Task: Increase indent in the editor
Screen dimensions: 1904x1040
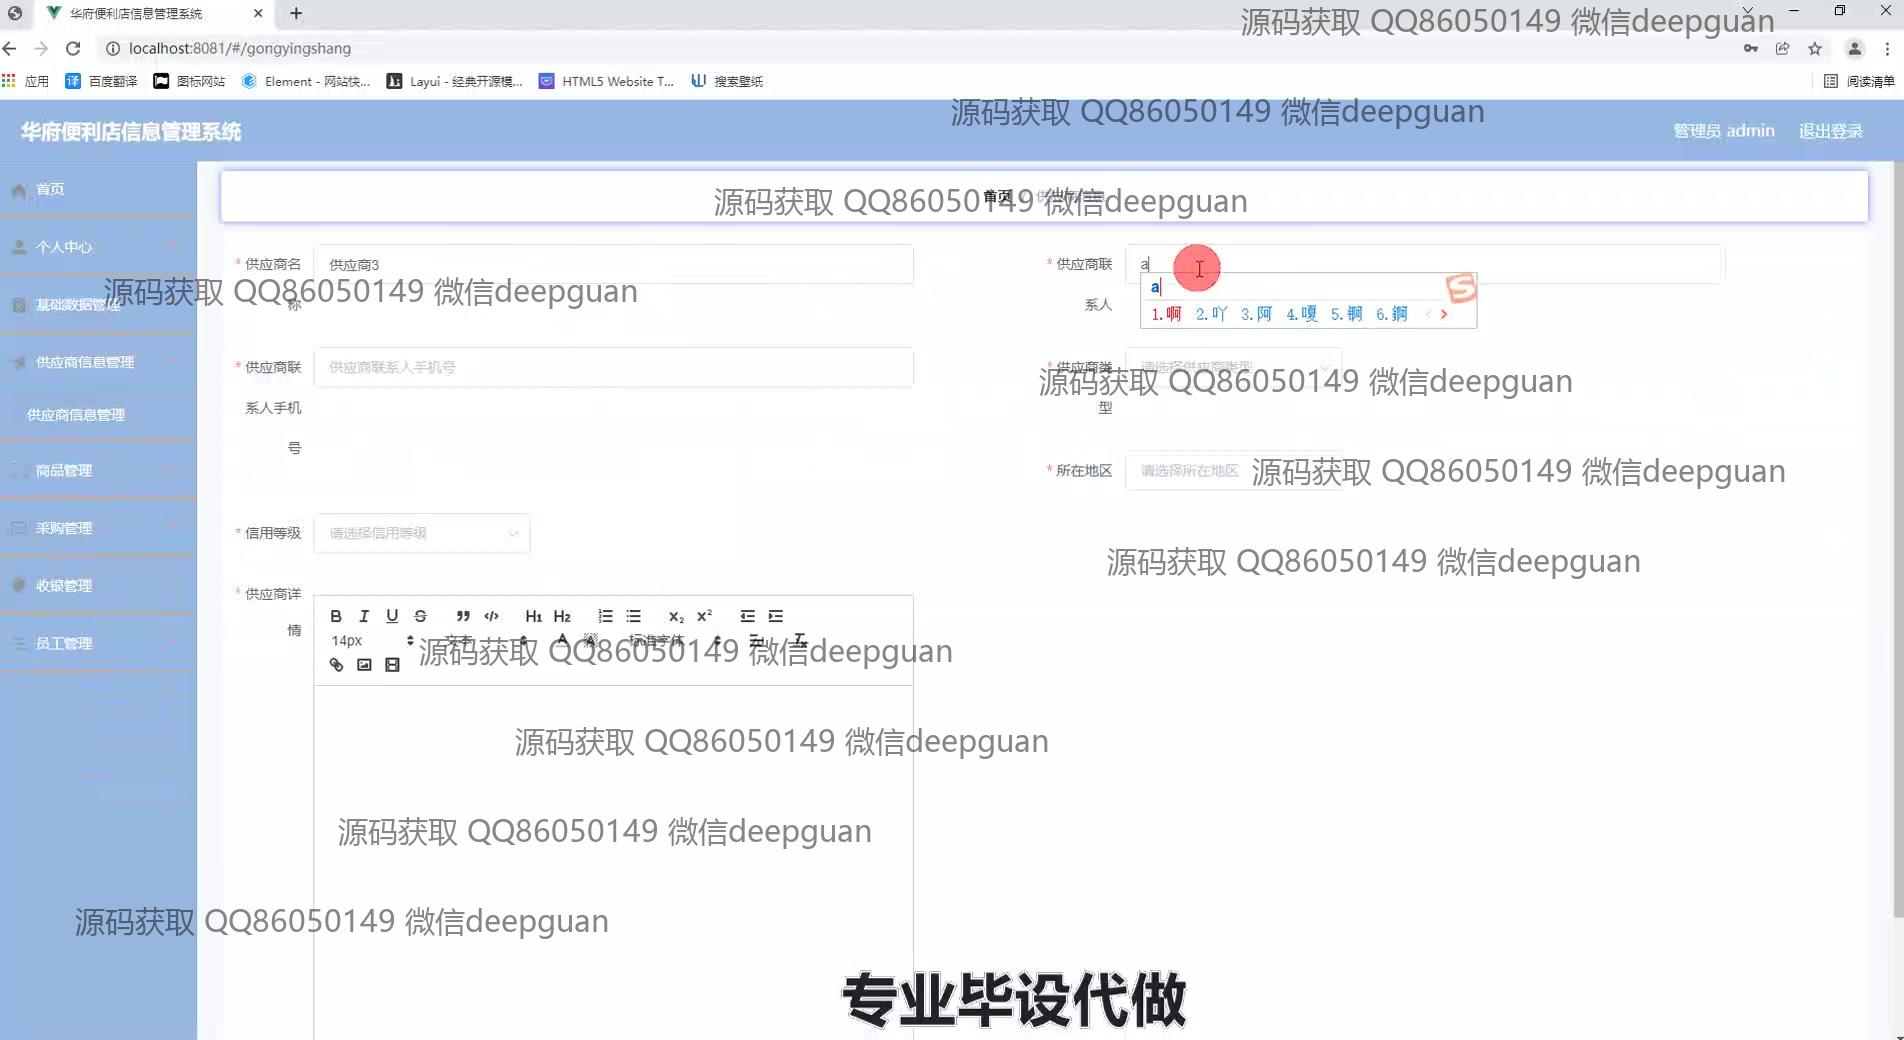Action: pyautogui.click(x=775, y=616)
